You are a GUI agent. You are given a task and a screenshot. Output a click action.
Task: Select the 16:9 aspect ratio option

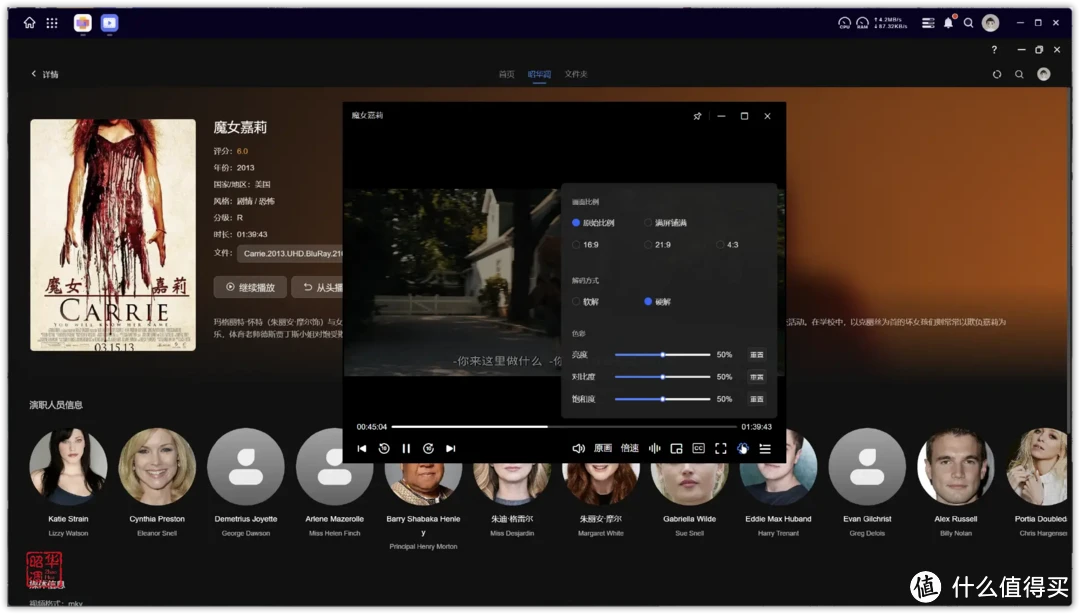(577, 244)
